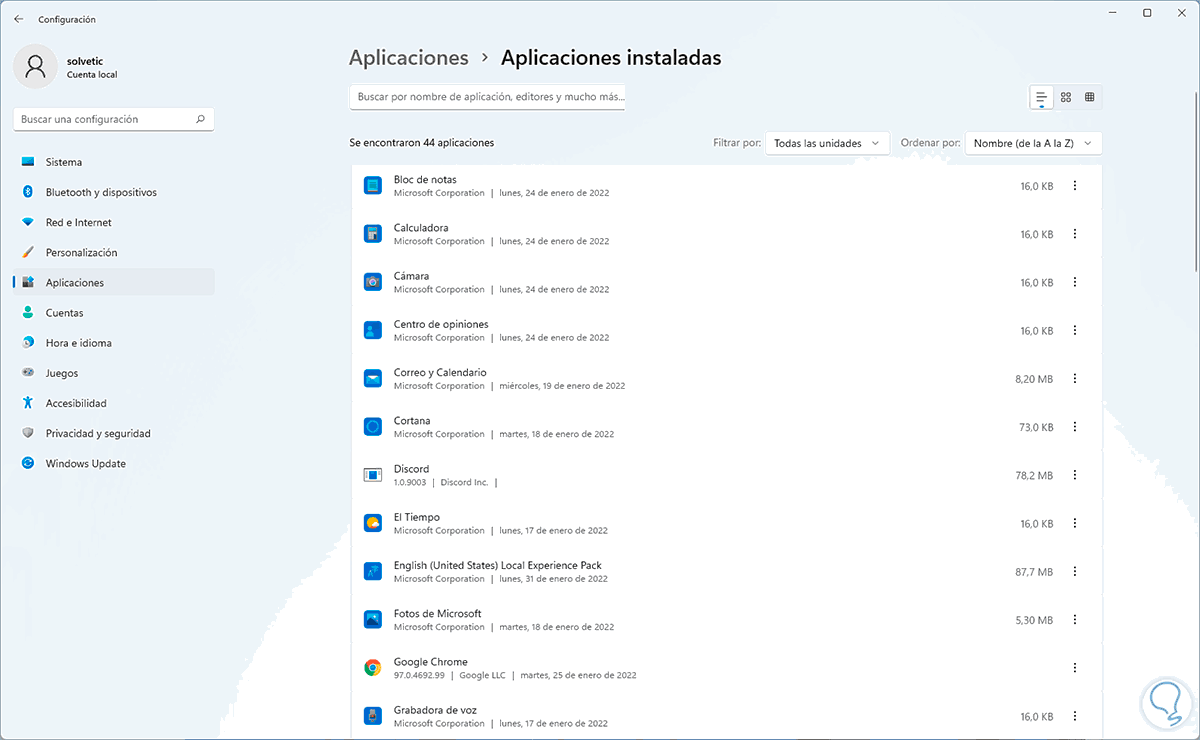Open options menu for Grabadora de voz
1200x740 pixels.
(1075, 716)
